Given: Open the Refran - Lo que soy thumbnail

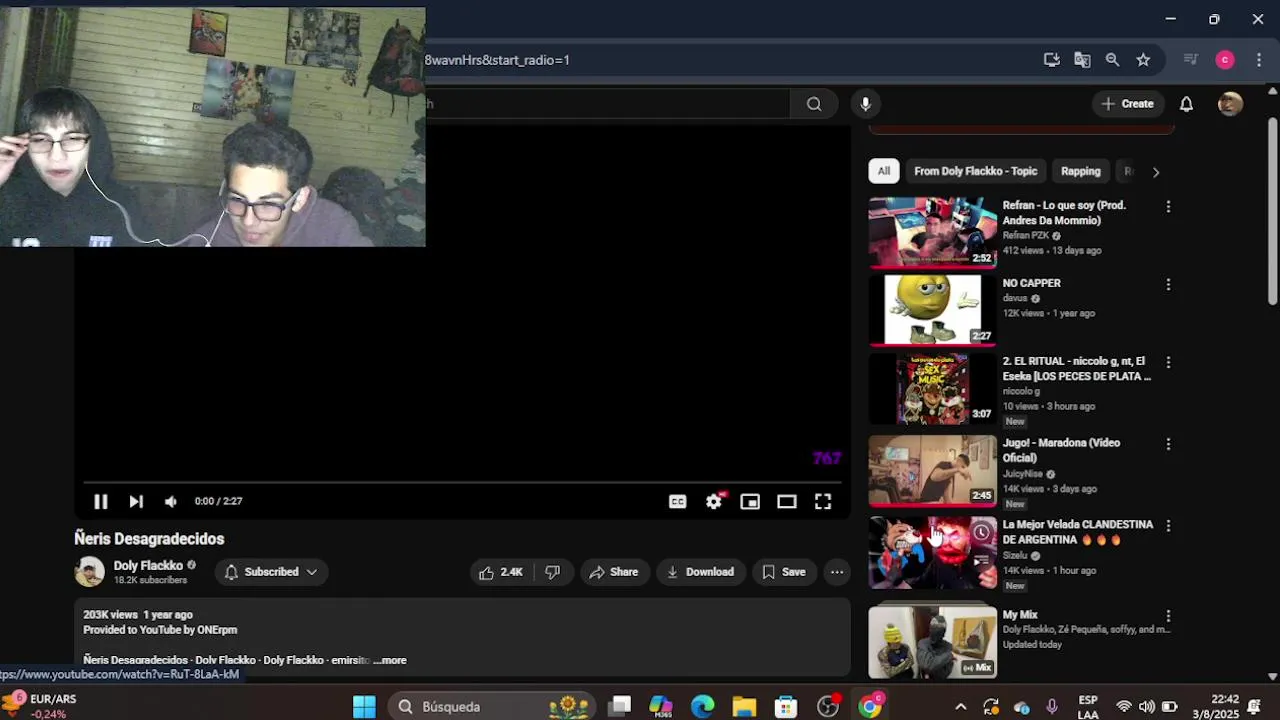Looking at the screenshot, I should [x=933, y=231].
